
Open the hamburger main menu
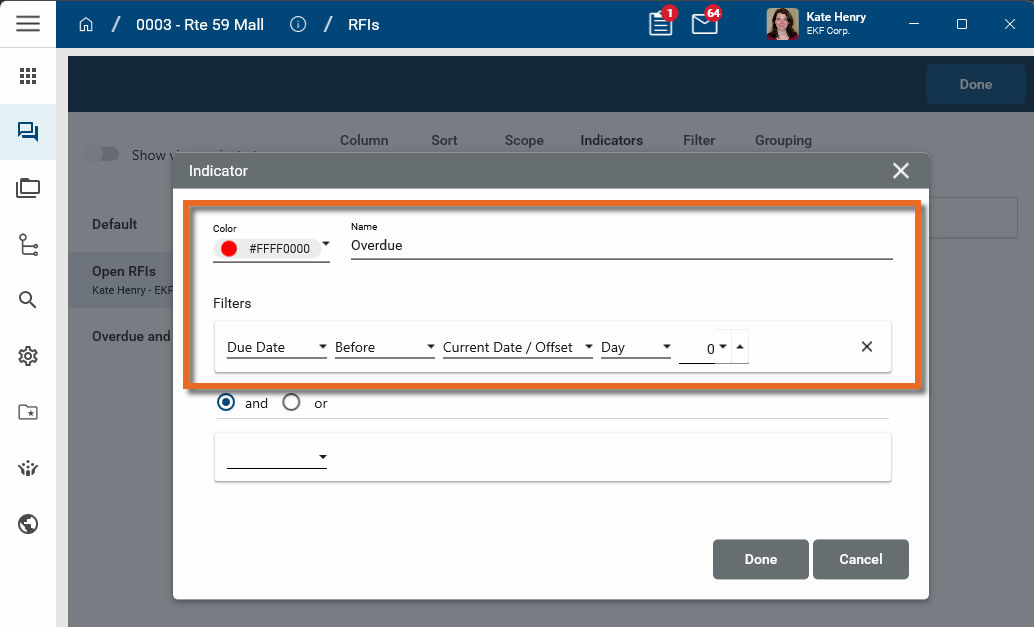pos(28,24)
